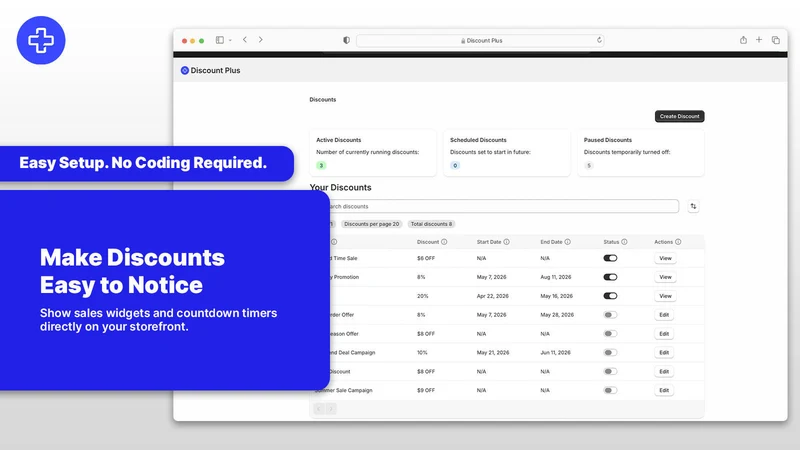Click the browser address bar showing Discount Plus

pos(480,40)
